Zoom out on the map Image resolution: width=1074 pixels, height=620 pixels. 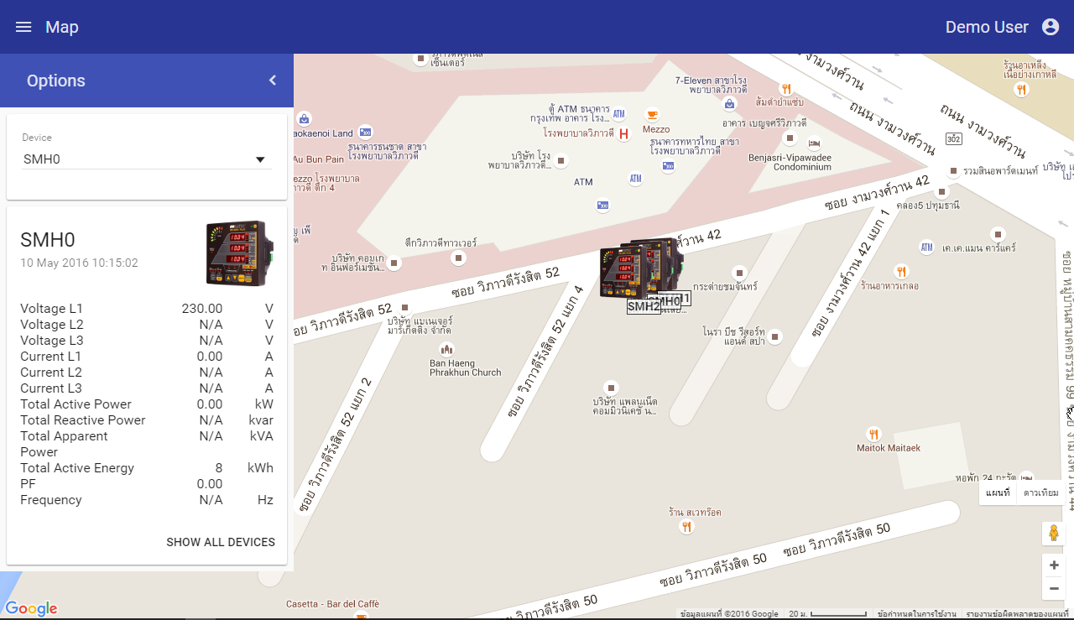[x=1053, y=589]
